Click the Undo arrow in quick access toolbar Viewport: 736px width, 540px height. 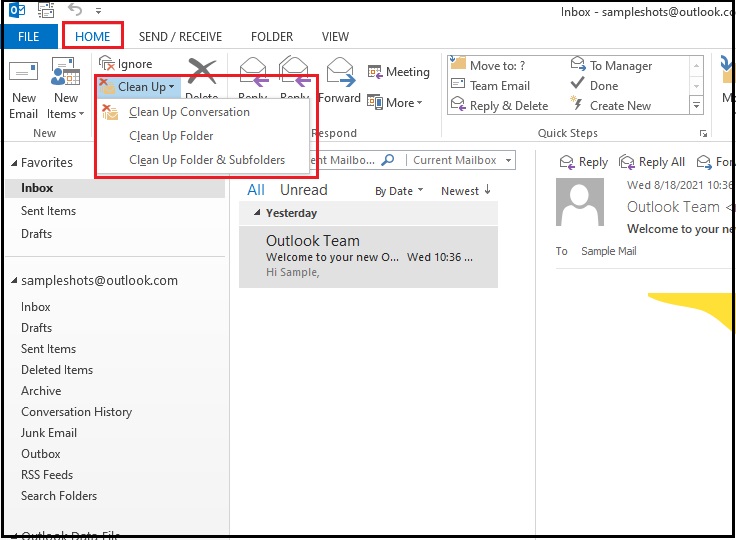coord(75,9)
